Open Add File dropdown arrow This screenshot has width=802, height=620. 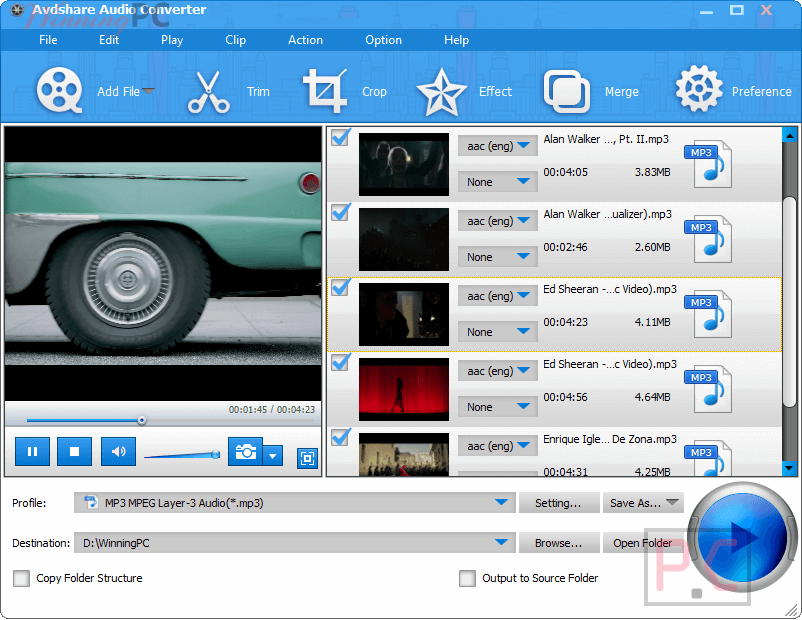[148, 91]
